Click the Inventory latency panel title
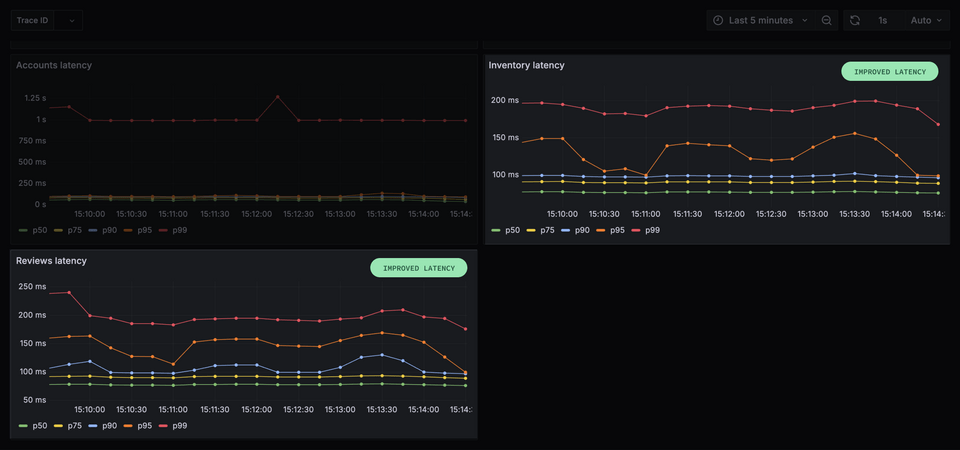The width and height of the screenshot is (960, 450). tap(527, 65)
